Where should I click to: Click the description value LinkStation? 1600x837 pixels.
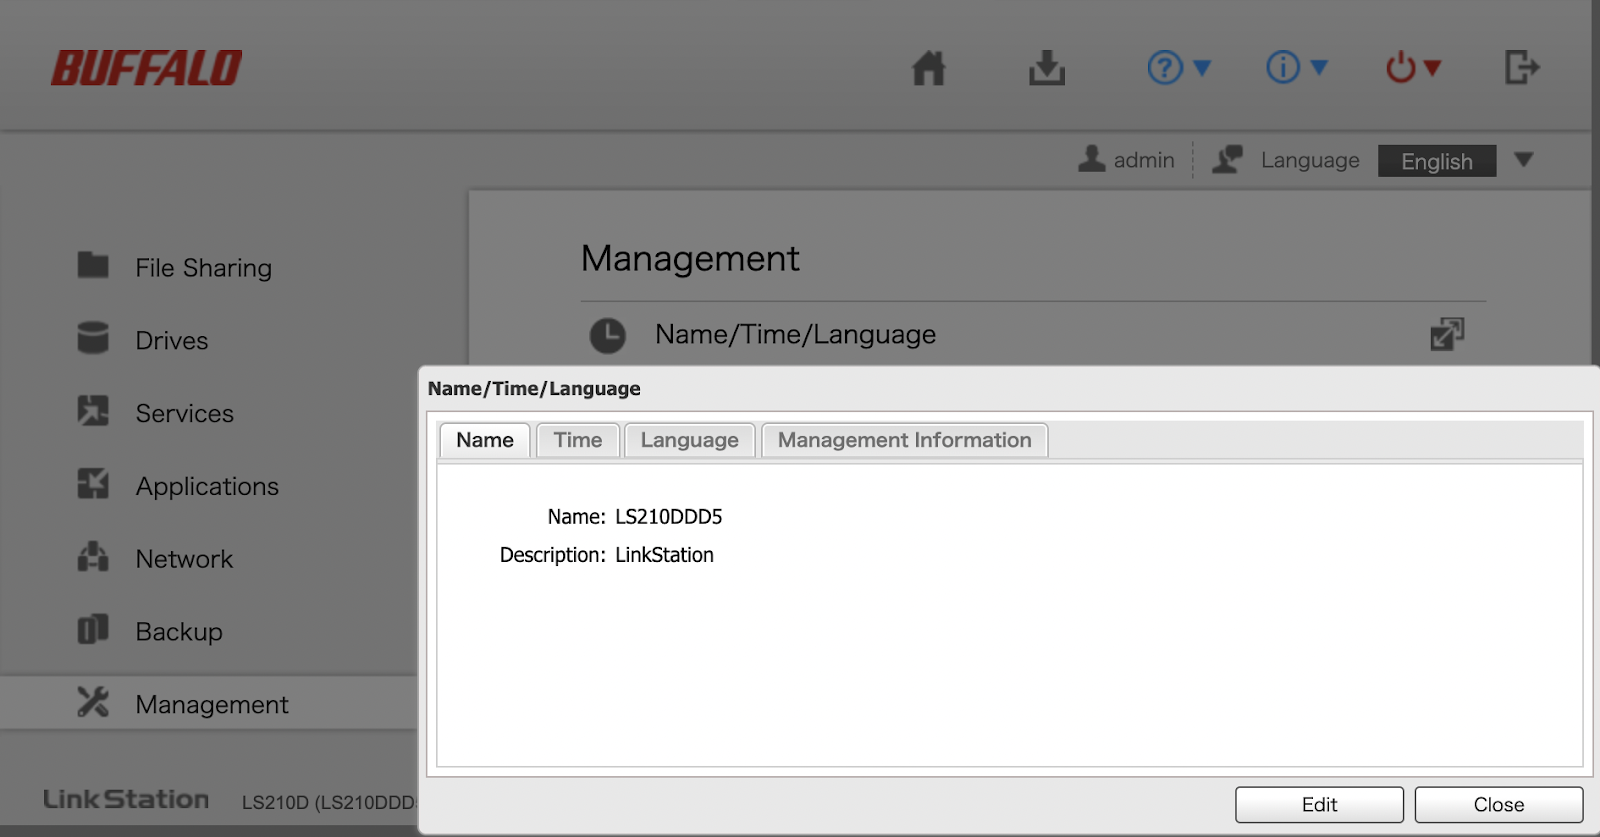(x=664, y=555)
